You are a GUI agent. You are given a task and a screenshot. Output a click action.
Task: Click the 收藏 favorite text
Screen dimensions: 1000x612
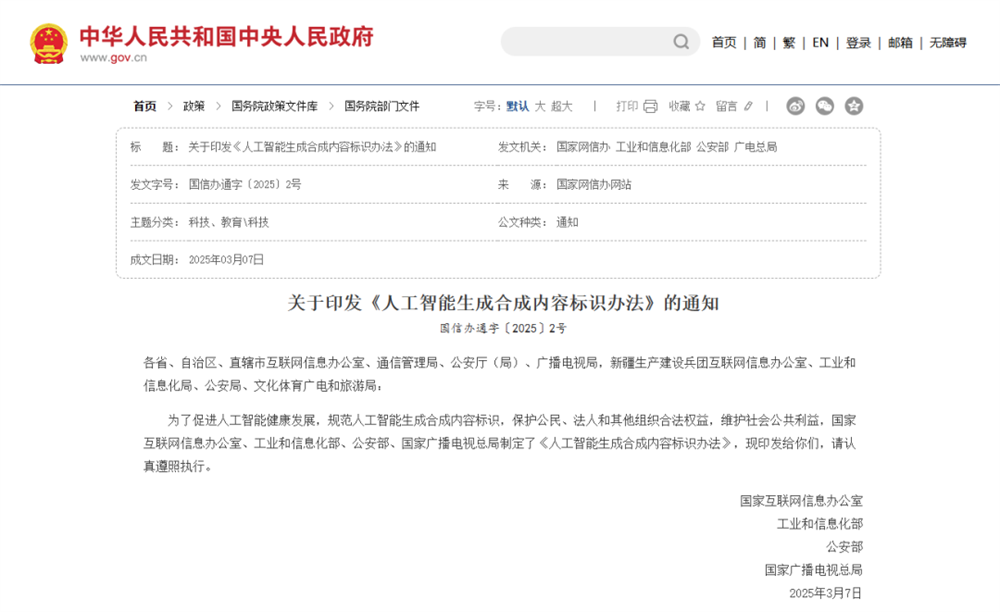click(x=680, y=106)
